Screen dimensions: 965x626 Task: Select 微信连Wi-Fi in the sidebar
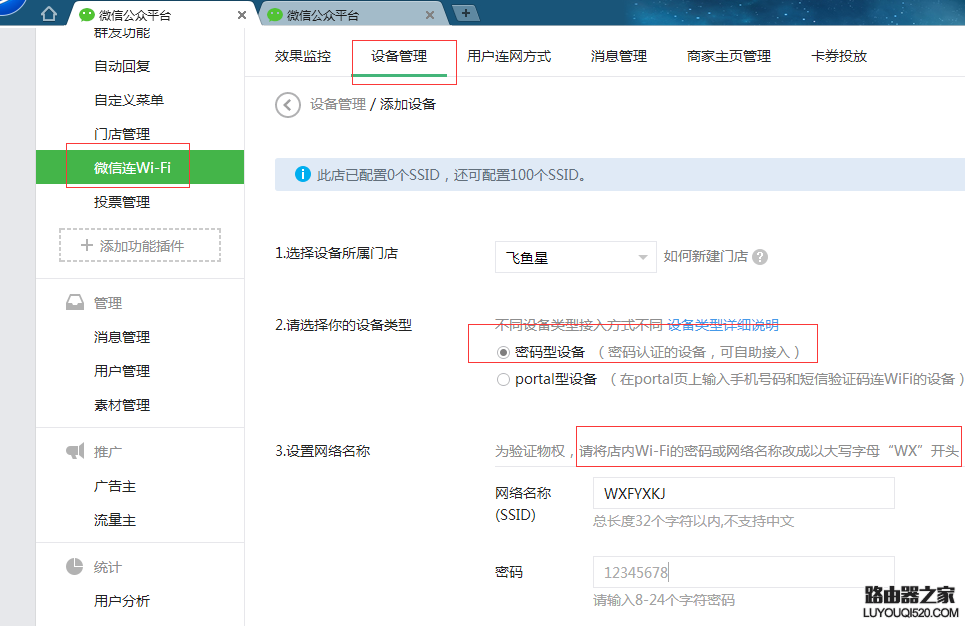pos(140,167)
